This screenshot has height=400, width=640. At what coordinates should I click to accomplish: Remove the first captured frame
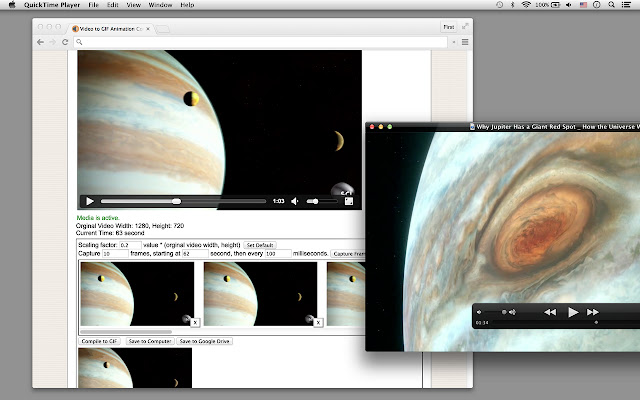195,322
